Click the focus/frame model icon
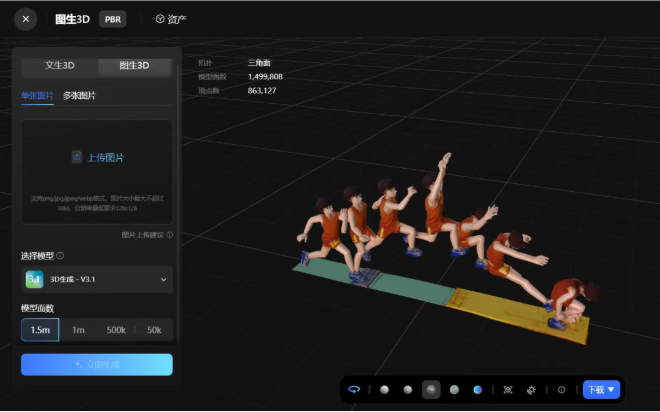This screenshot has width=660, height=412. [508, 390]
